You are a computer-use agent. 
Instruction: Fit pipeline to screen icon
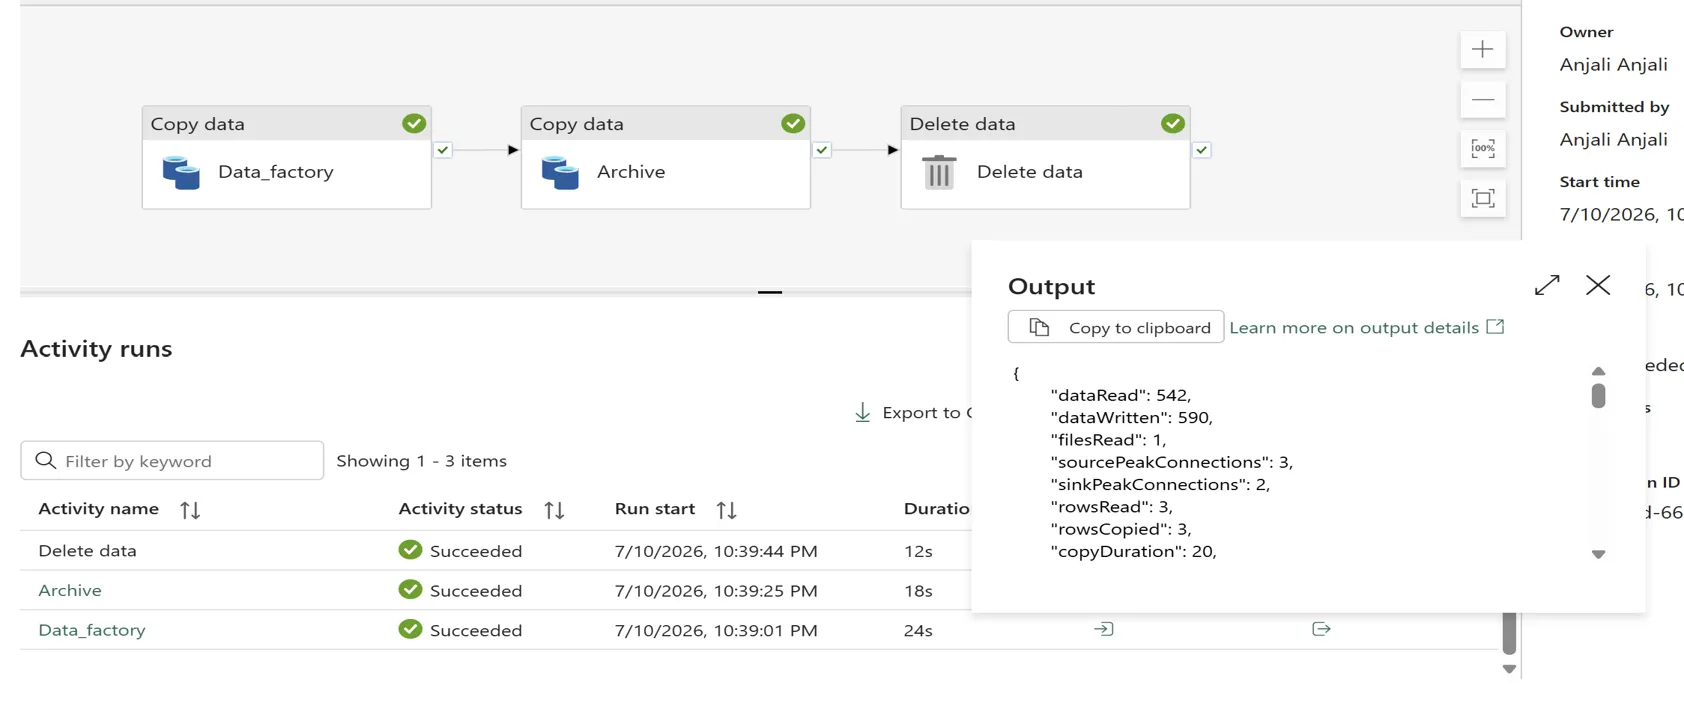pyautogui.click(x=1482, y=198)
